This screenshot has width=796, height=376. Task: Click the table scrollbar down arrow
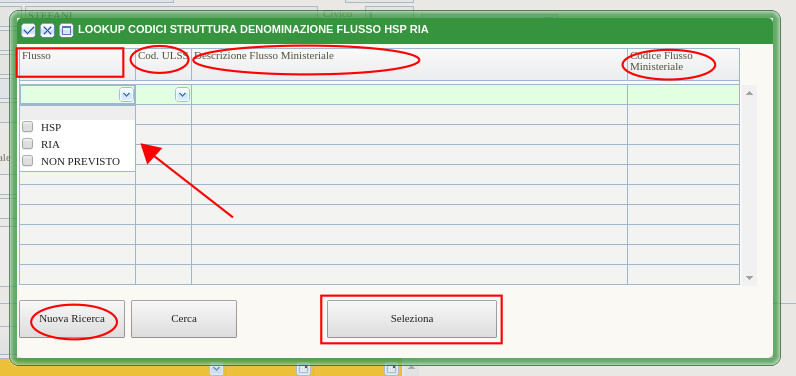point(749,278)
